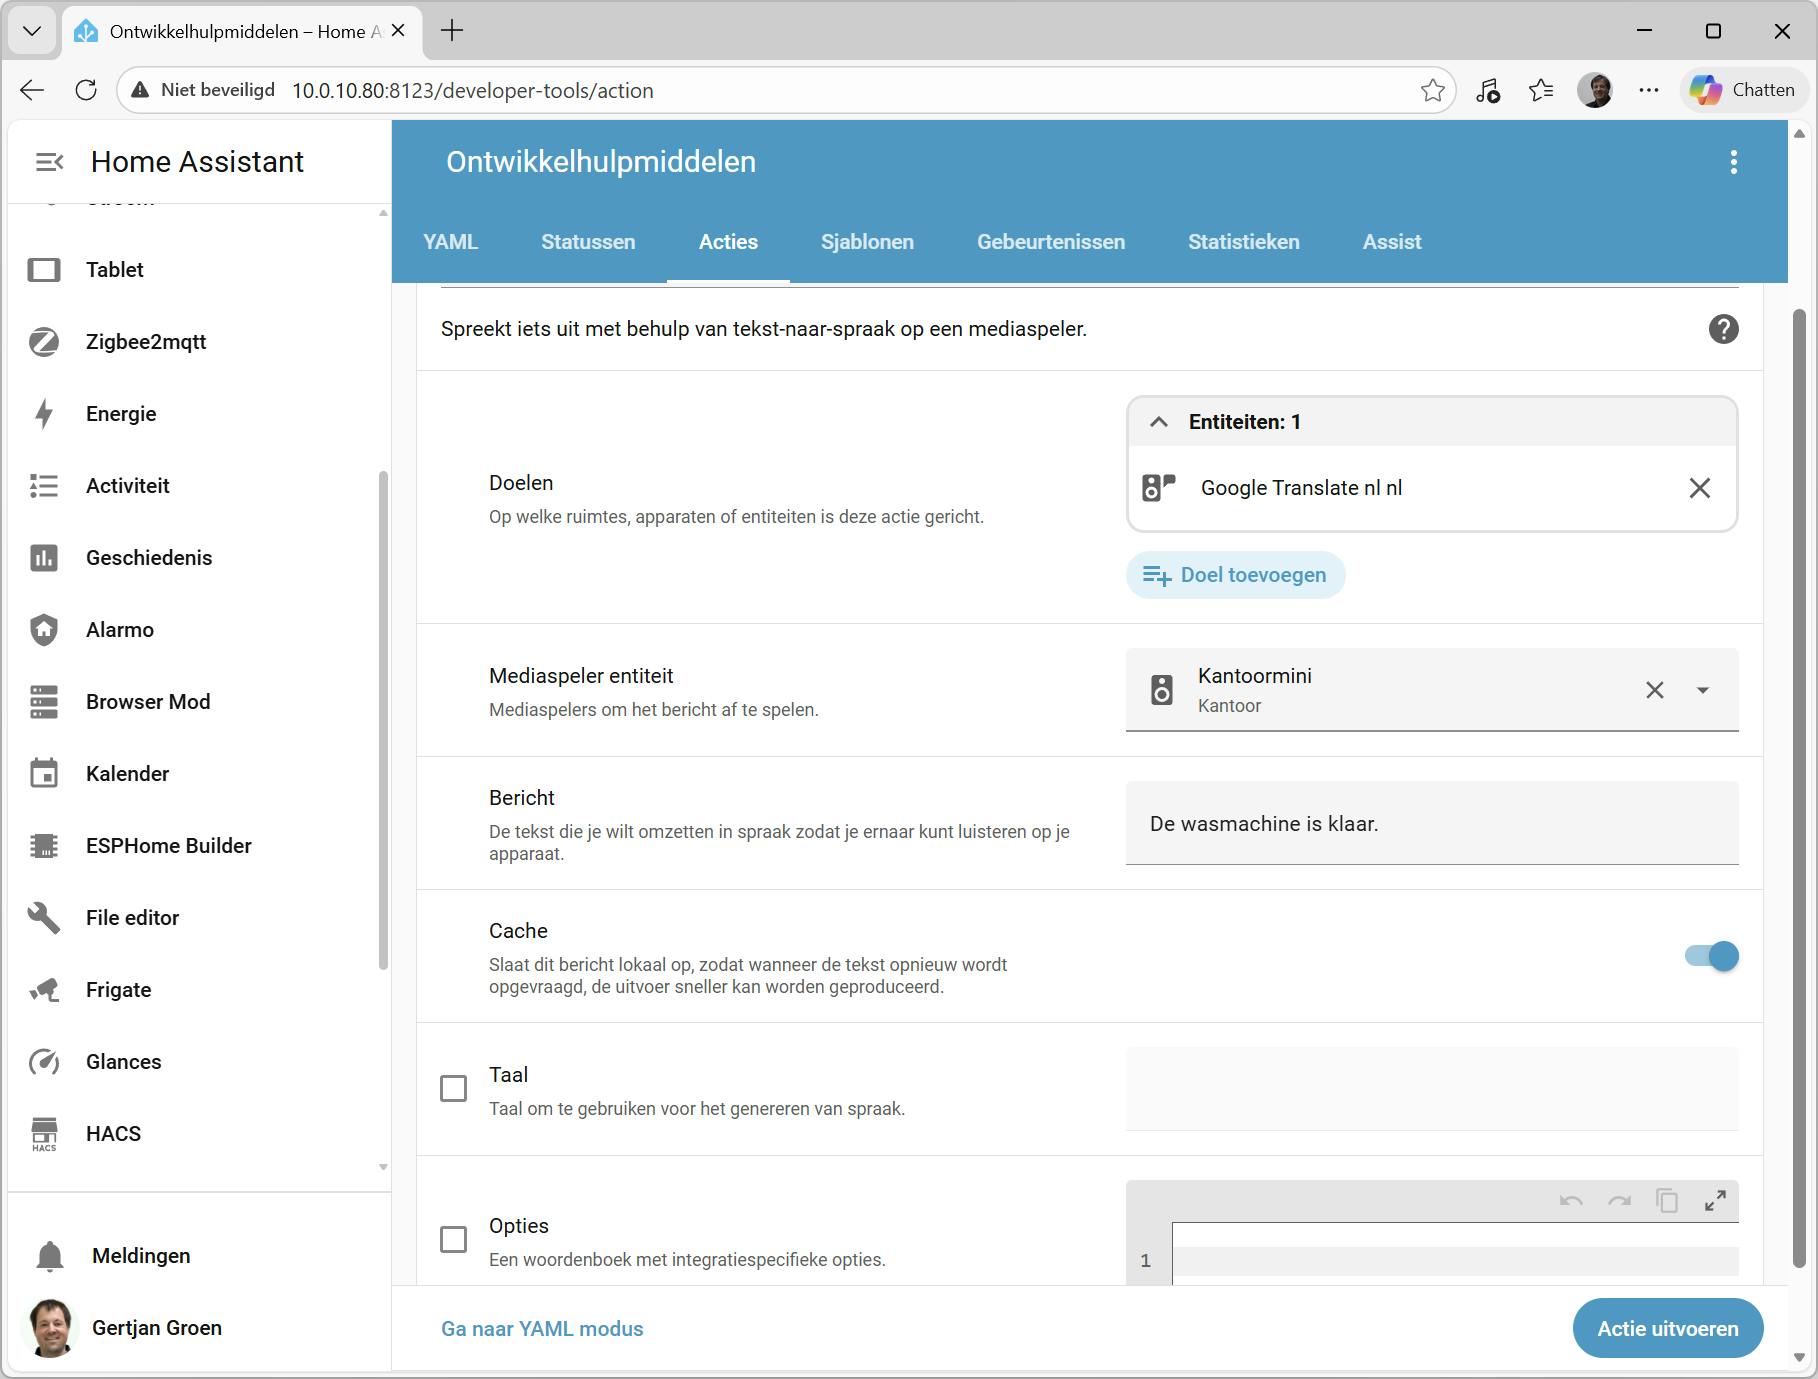Open the Kantoormini media player dropdown

[1702, 690]
